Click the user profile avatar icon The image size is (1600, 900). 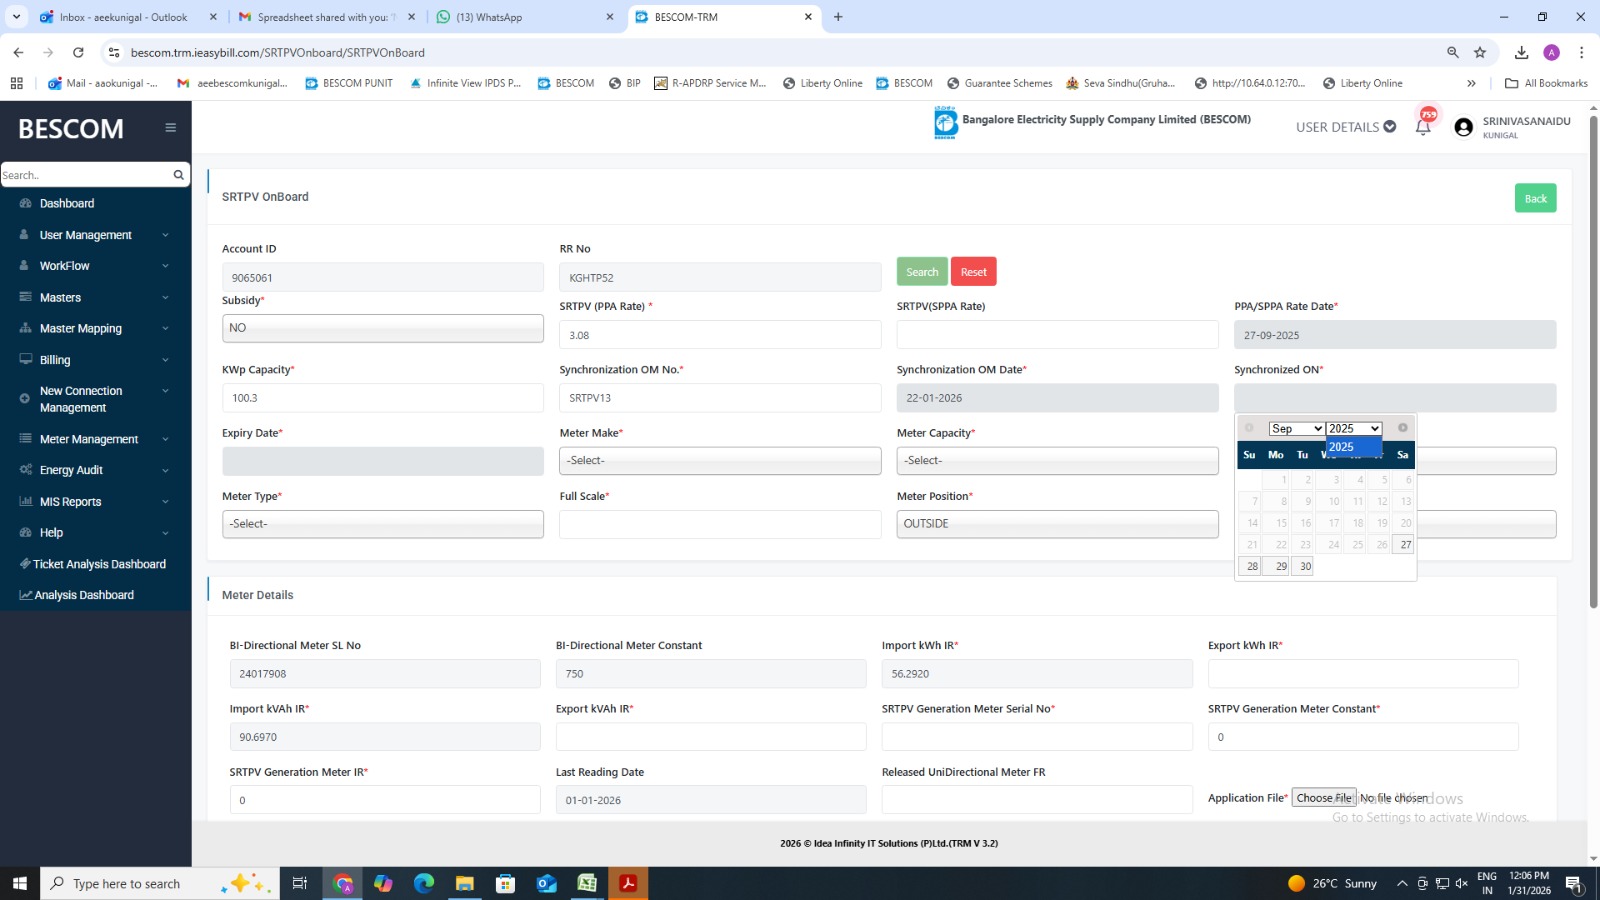click(1464, 127)
